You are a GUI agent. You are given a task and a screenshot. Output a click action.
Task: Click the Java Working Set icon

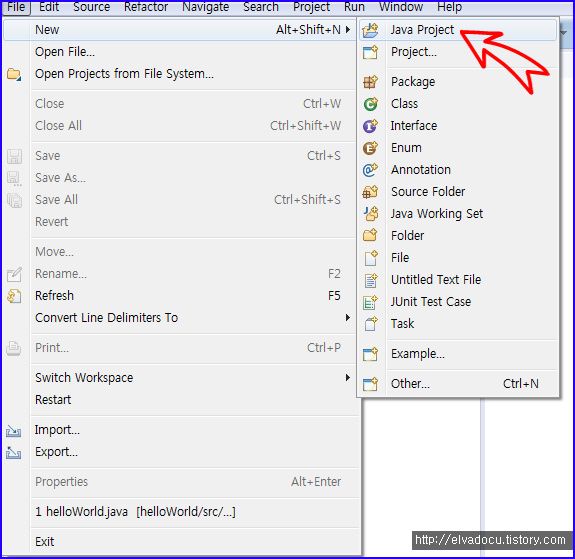[x=371, y=214]
